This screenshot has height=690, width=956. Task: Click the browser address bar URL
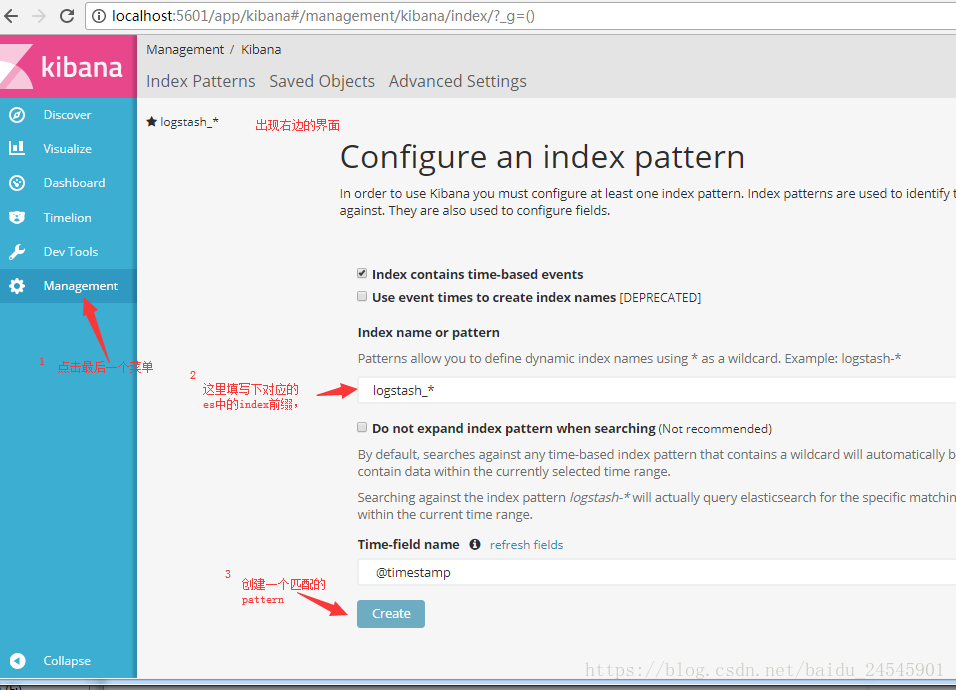click(323, 16)
